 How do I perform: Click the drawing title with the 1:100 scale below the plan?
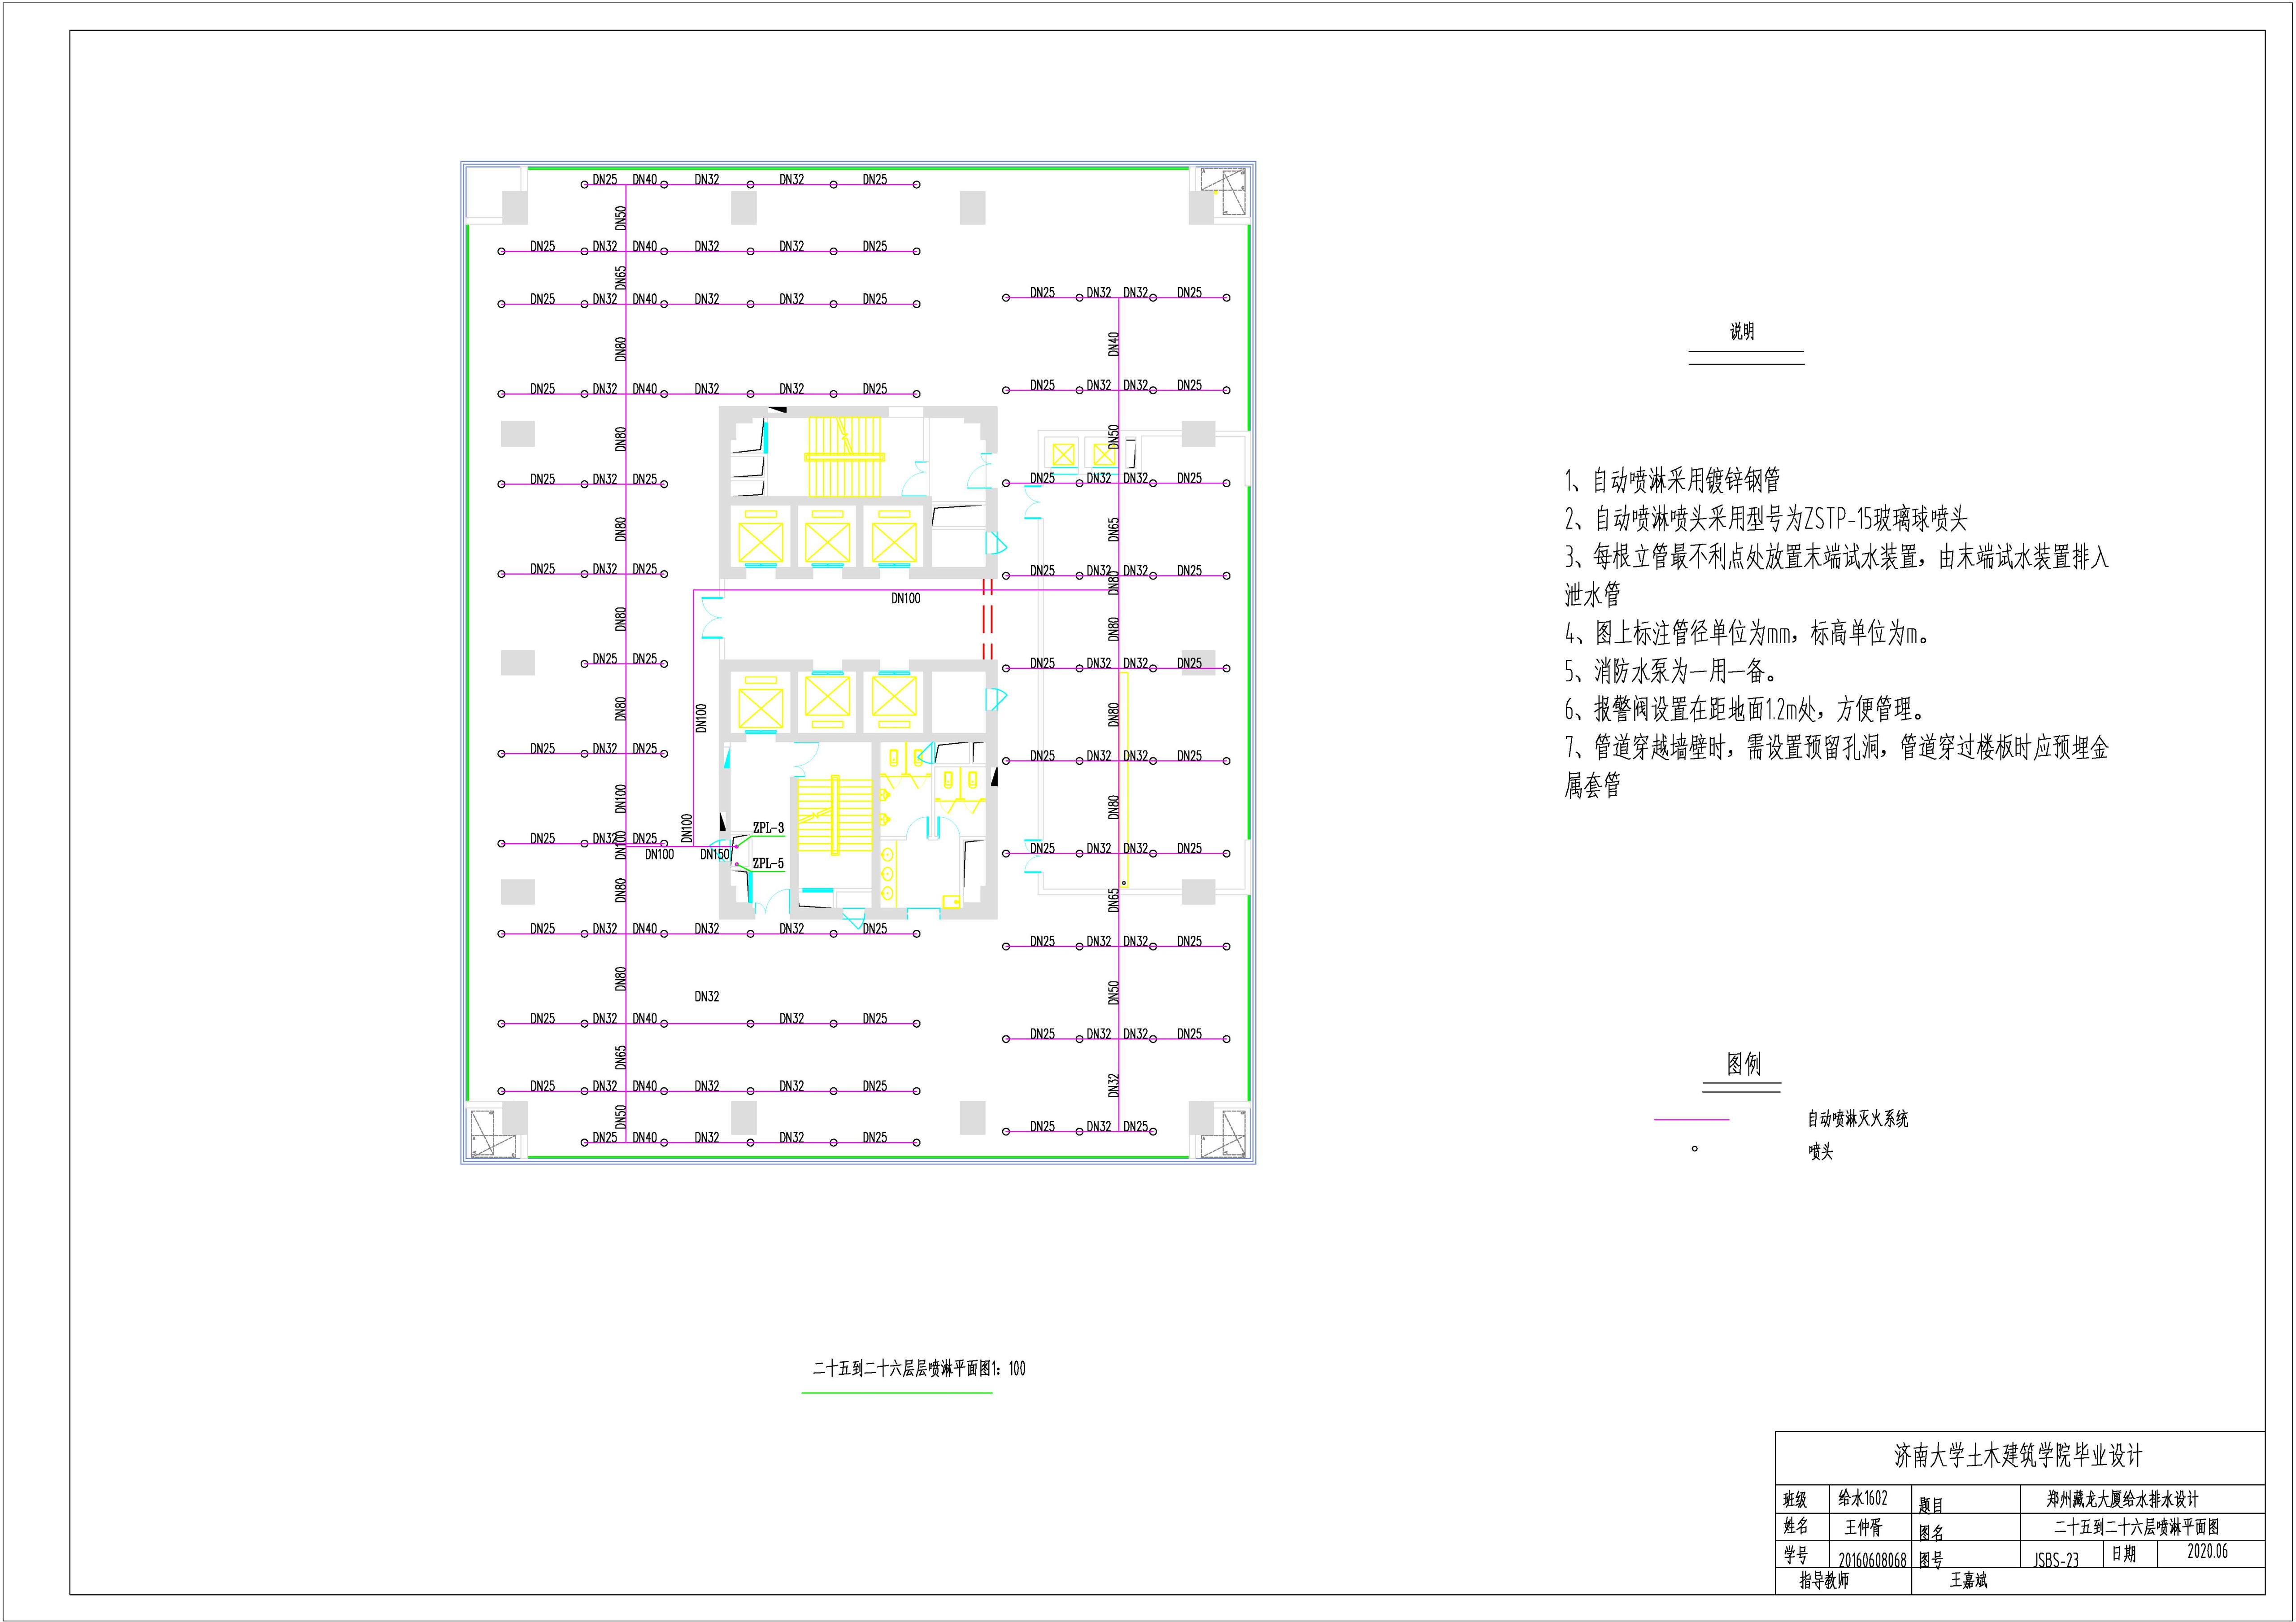tap(918, 1368)
